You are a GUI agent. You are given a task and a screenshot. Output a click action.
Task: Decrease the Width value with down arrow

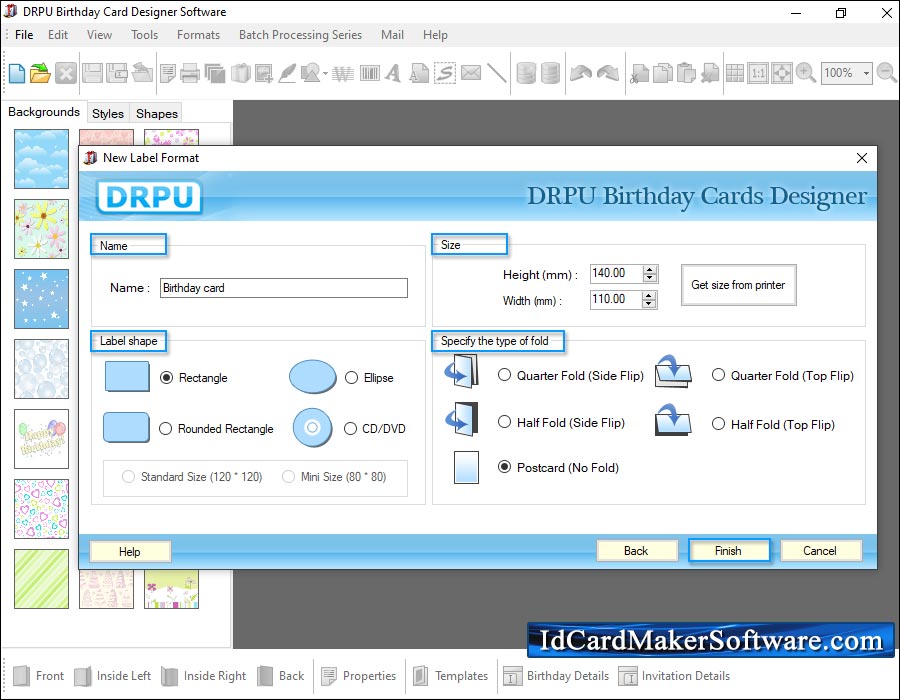[649, 304]
